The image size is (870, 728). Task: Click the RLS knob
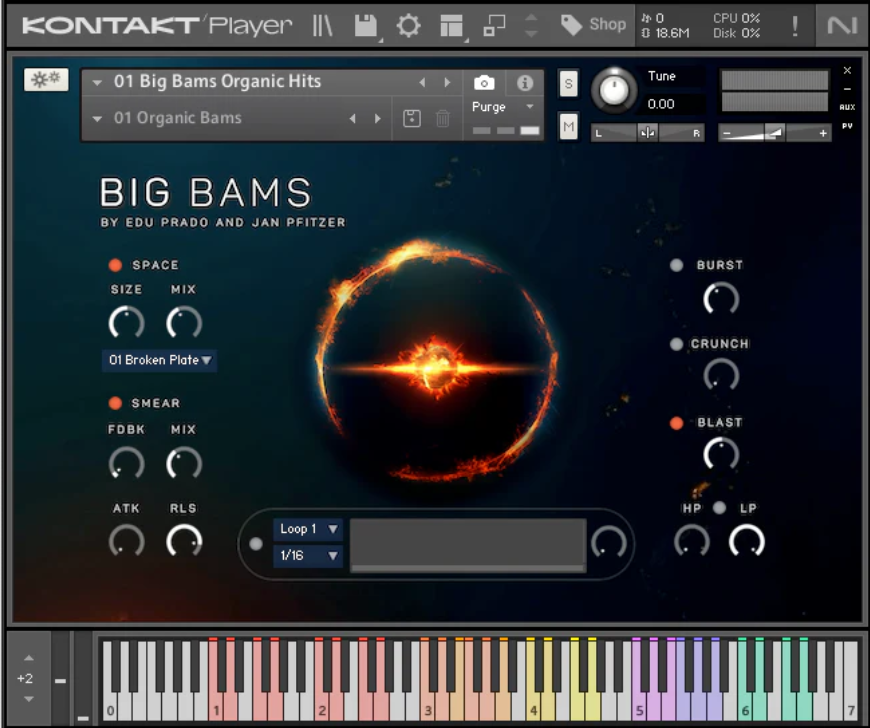(x=184, y=542)
